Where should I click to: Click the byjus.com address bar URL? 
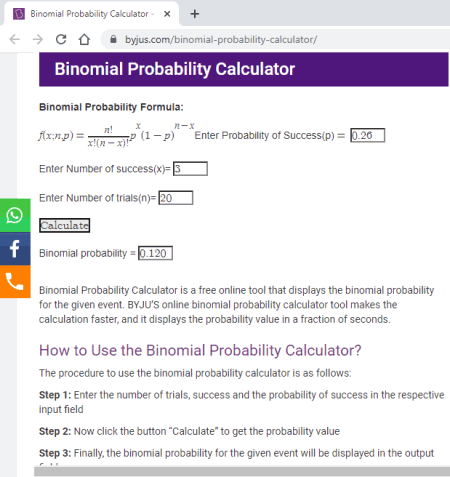coord(221,40)
